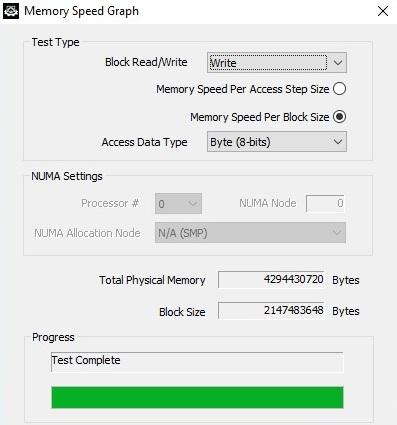
Task: Click the Write dropdown arrow
Action: click(338, 63)
